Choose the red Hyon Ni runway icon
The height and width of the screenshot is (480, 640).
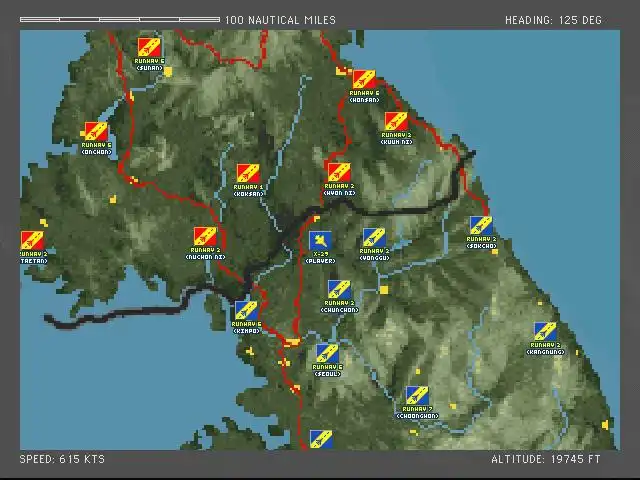pyautogui.click(x=339, y=173)
